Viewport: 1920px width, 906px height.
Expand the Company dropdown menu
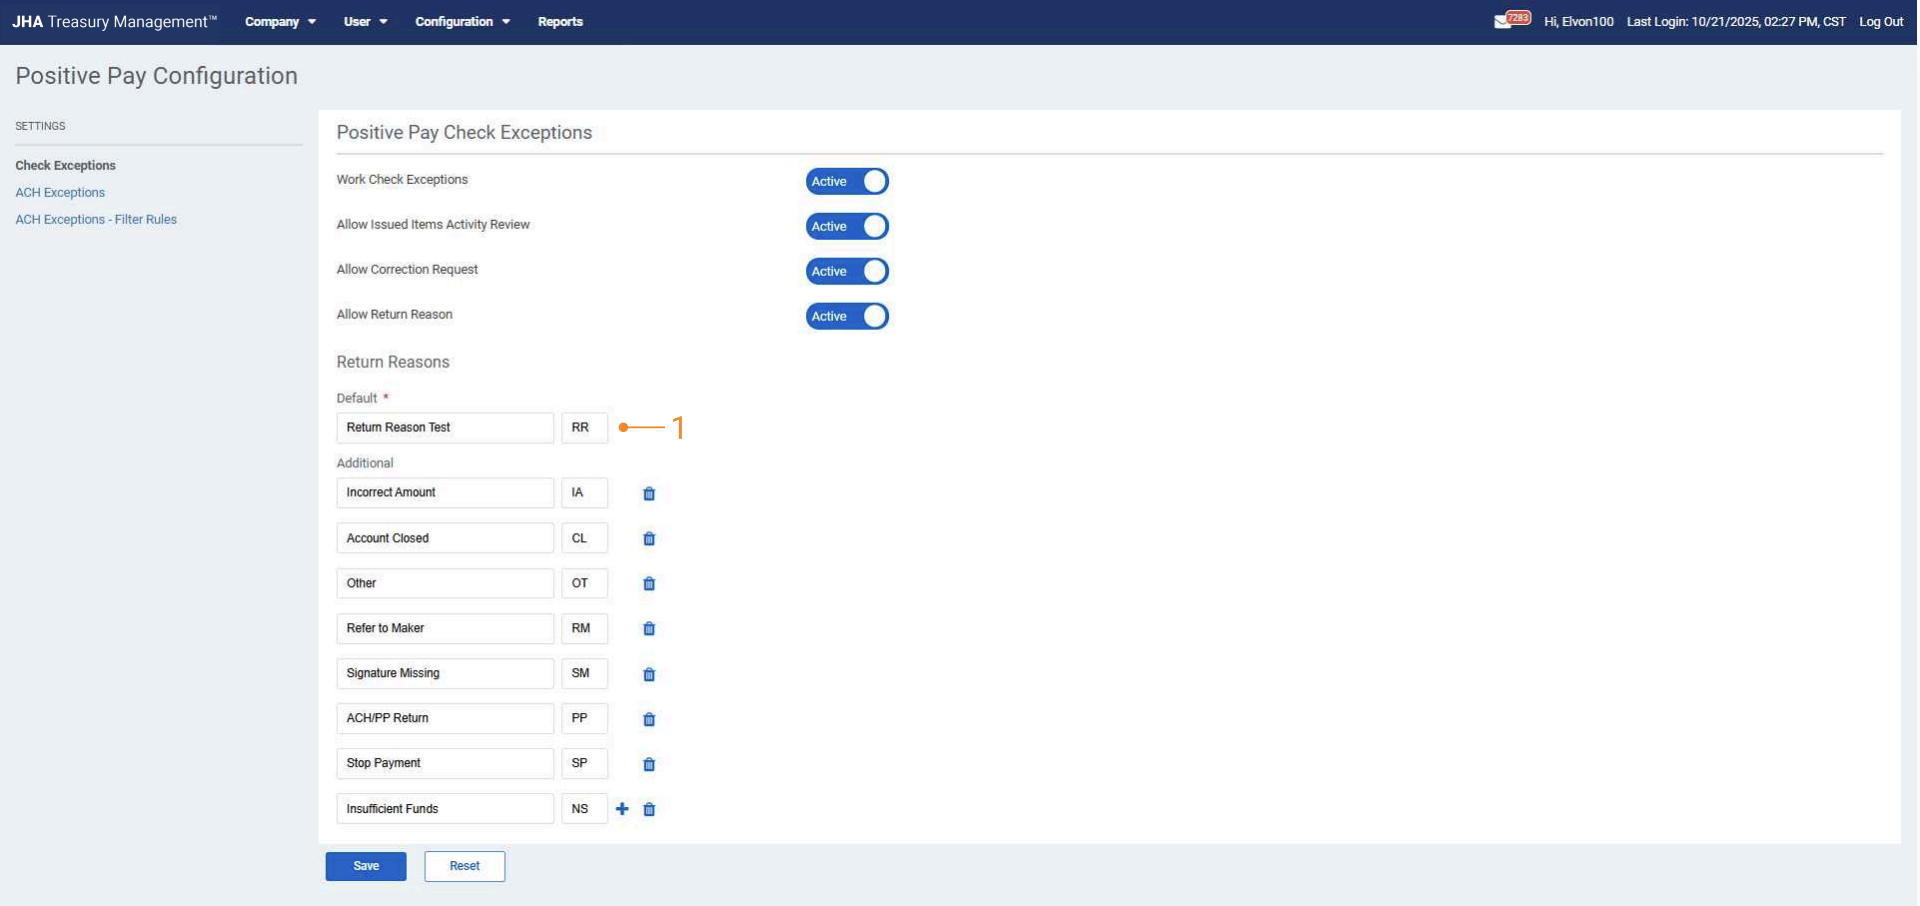pos(280,22)
